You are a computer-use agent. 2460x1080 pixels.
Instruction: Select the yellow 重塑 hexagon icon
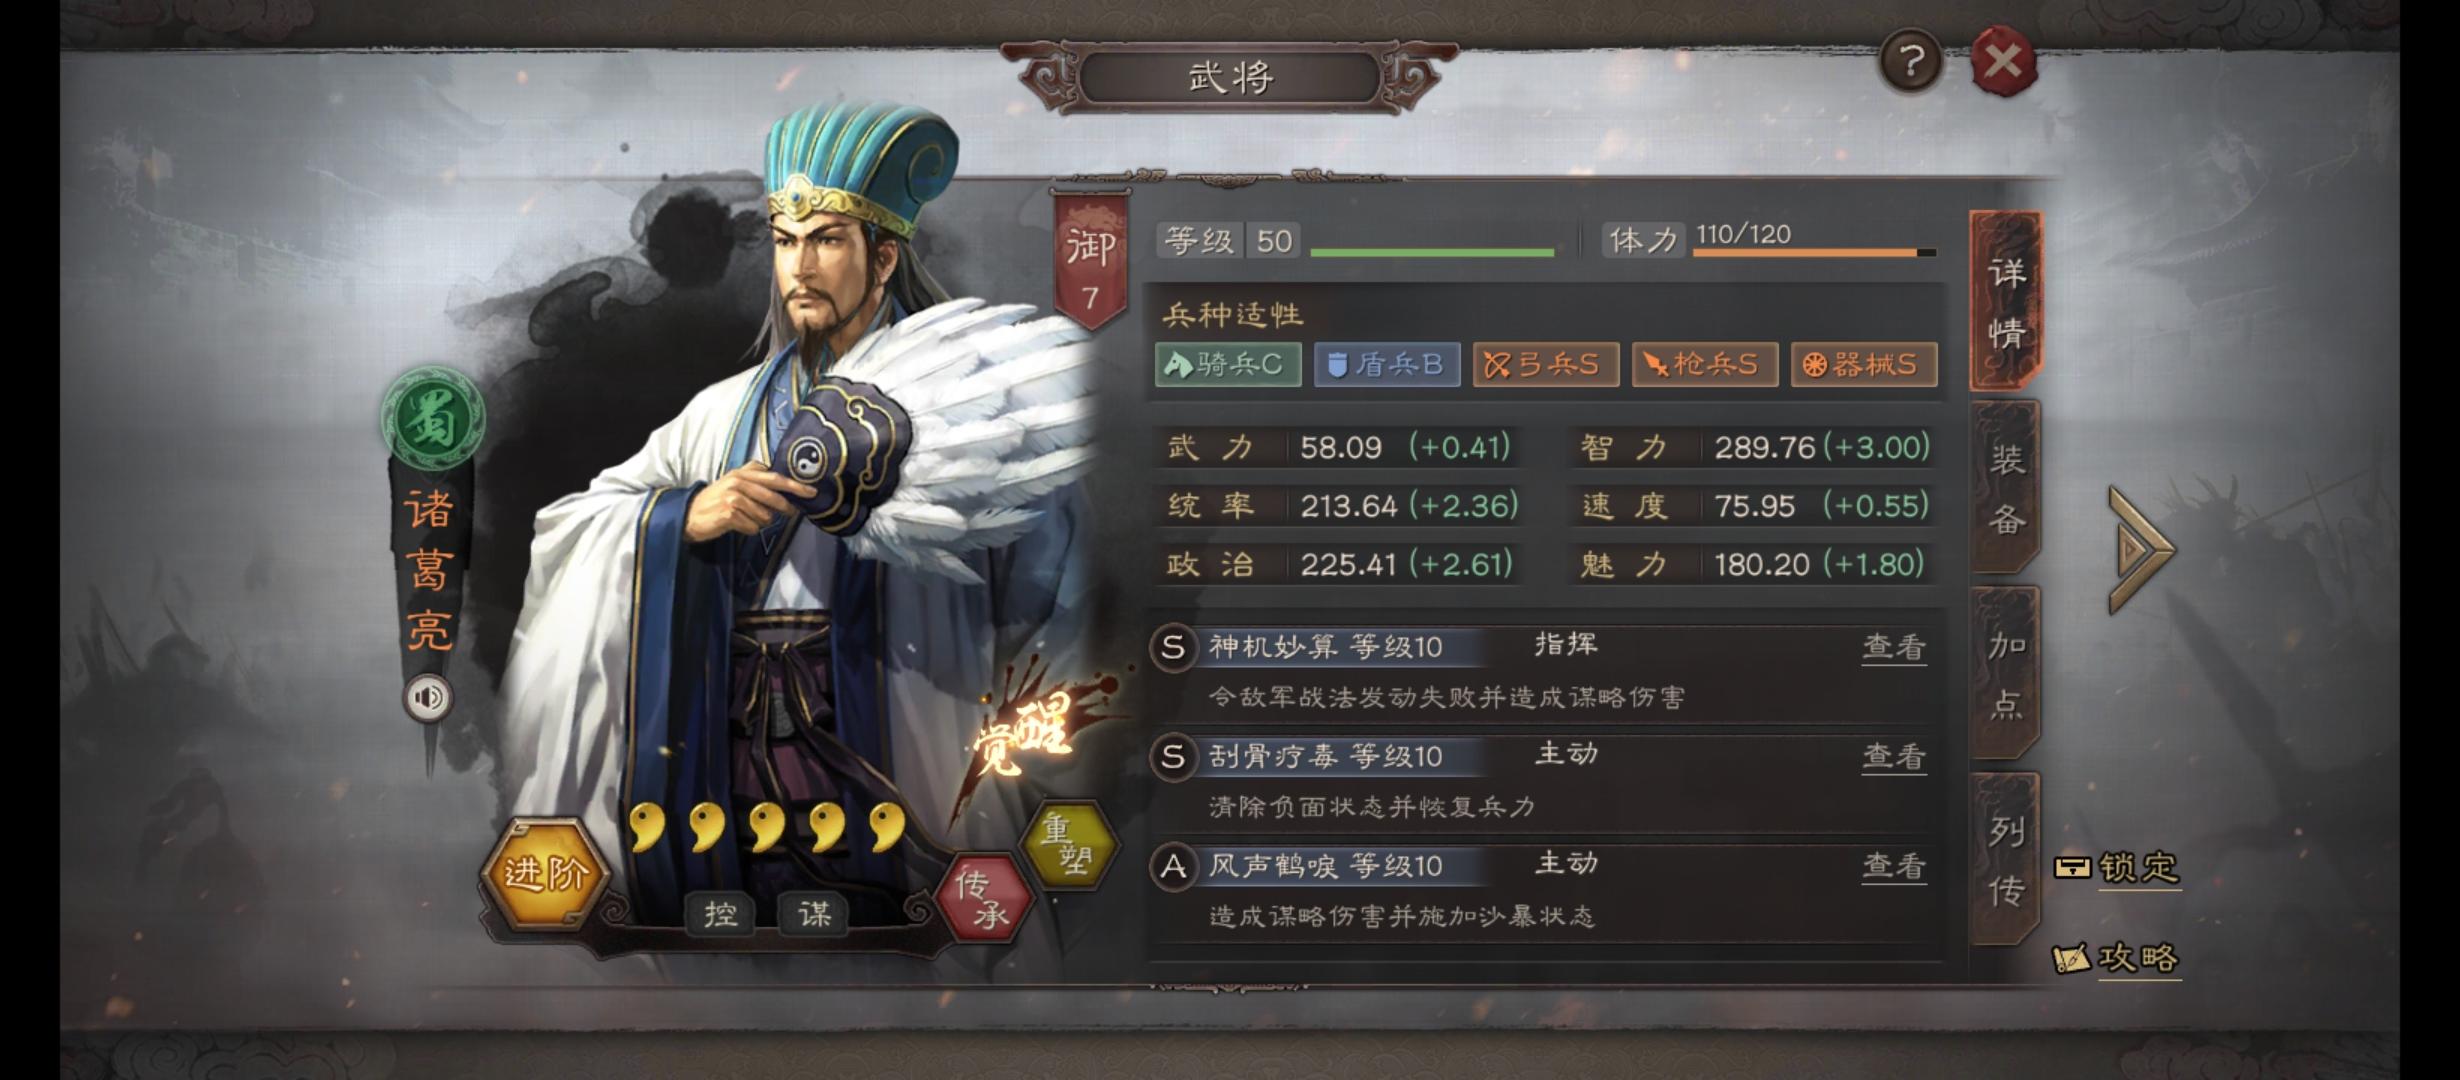click(x=1067, y=845)
